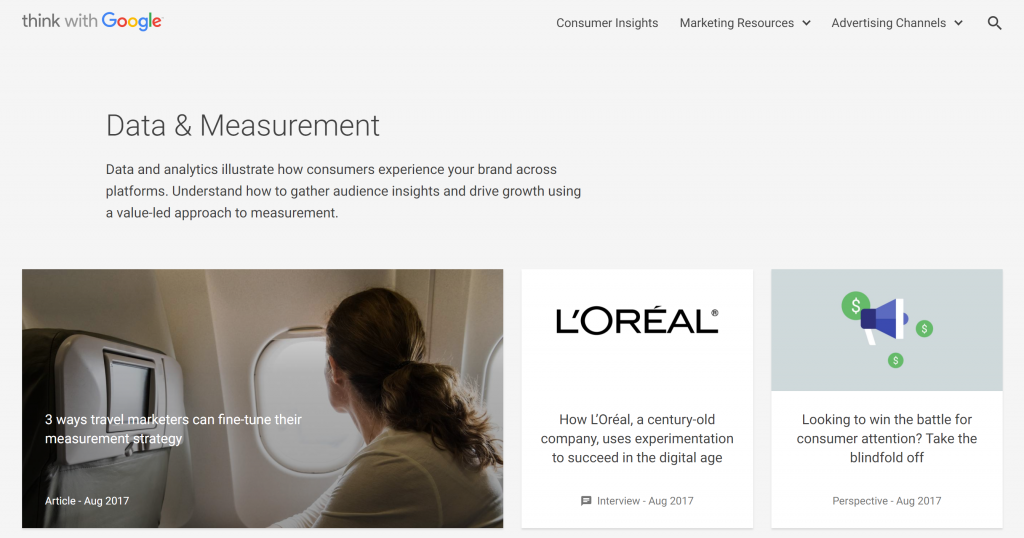The width and height of the screenshot is (1024, 538).
Task: Expand the Advertising Channels chevron
Action: click(x=958, y=23)
